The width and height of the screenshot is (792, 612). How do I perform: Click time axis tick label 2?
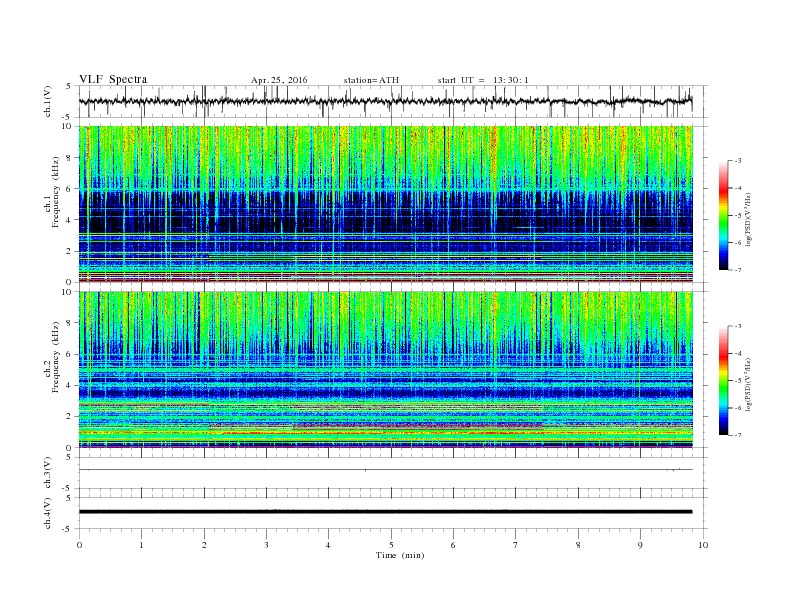(x=204, y=545)
